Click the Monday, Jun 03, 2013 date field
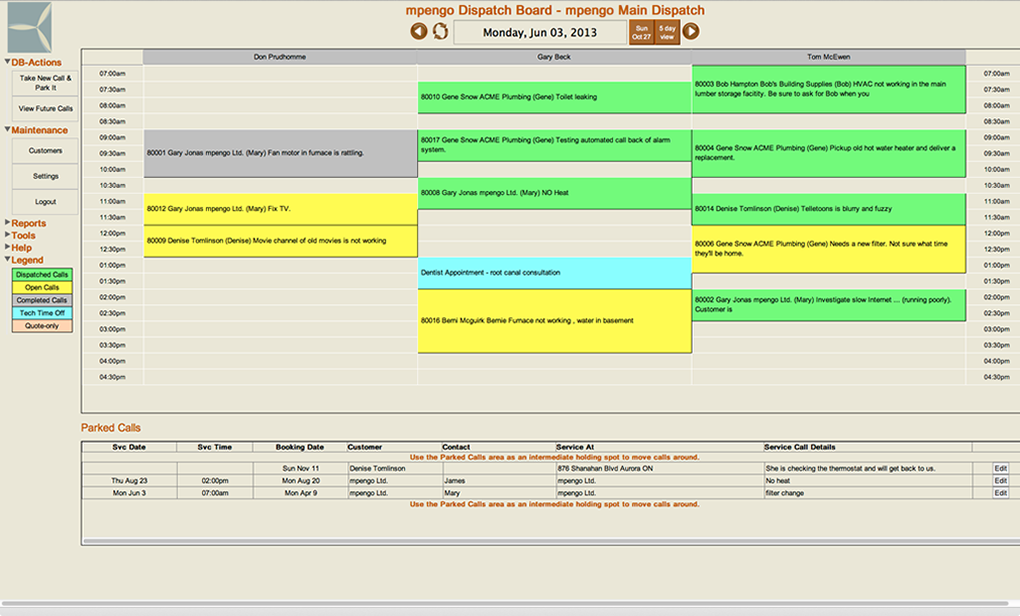 [539, 33]
